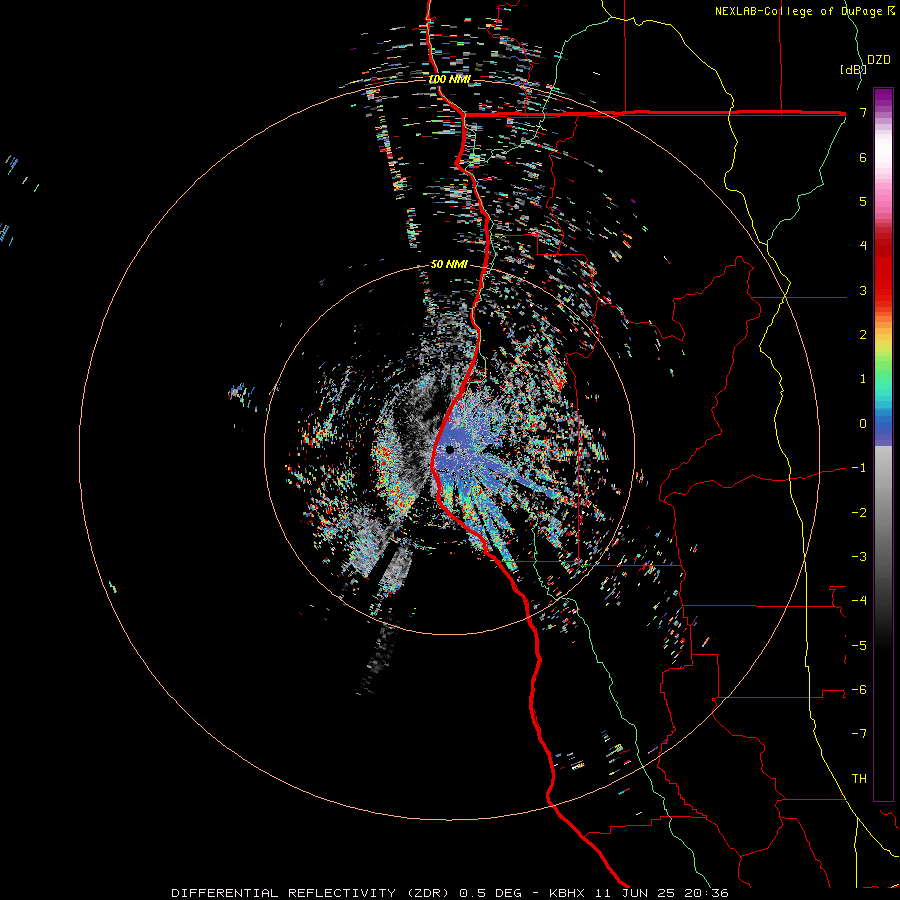Click the 50 NMI range ring label
The image size is (900, 900).
449,264
